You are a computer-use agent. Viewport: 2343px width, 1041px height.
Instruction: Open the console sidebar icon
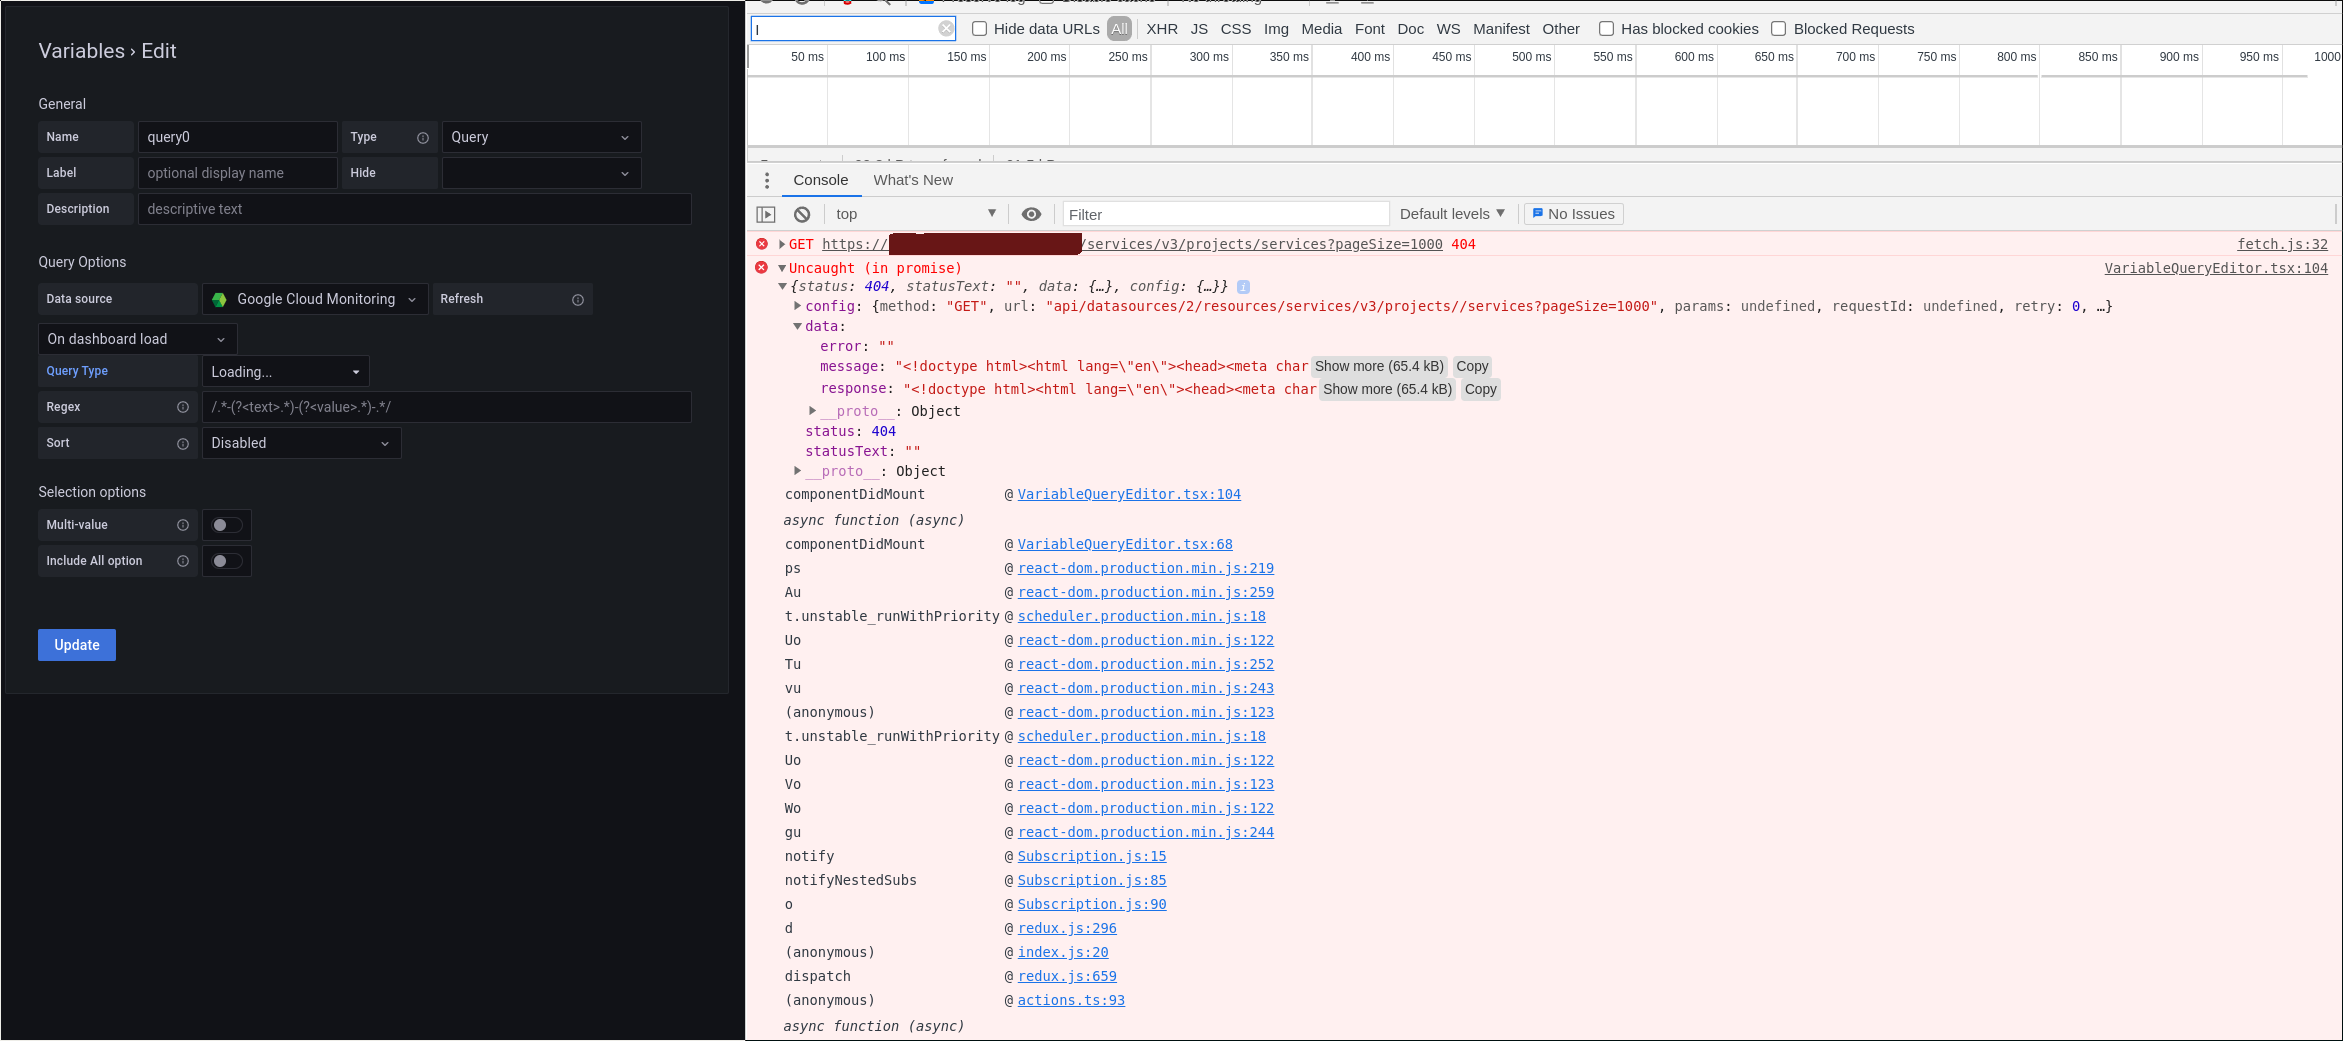click(x=765, y=213)
